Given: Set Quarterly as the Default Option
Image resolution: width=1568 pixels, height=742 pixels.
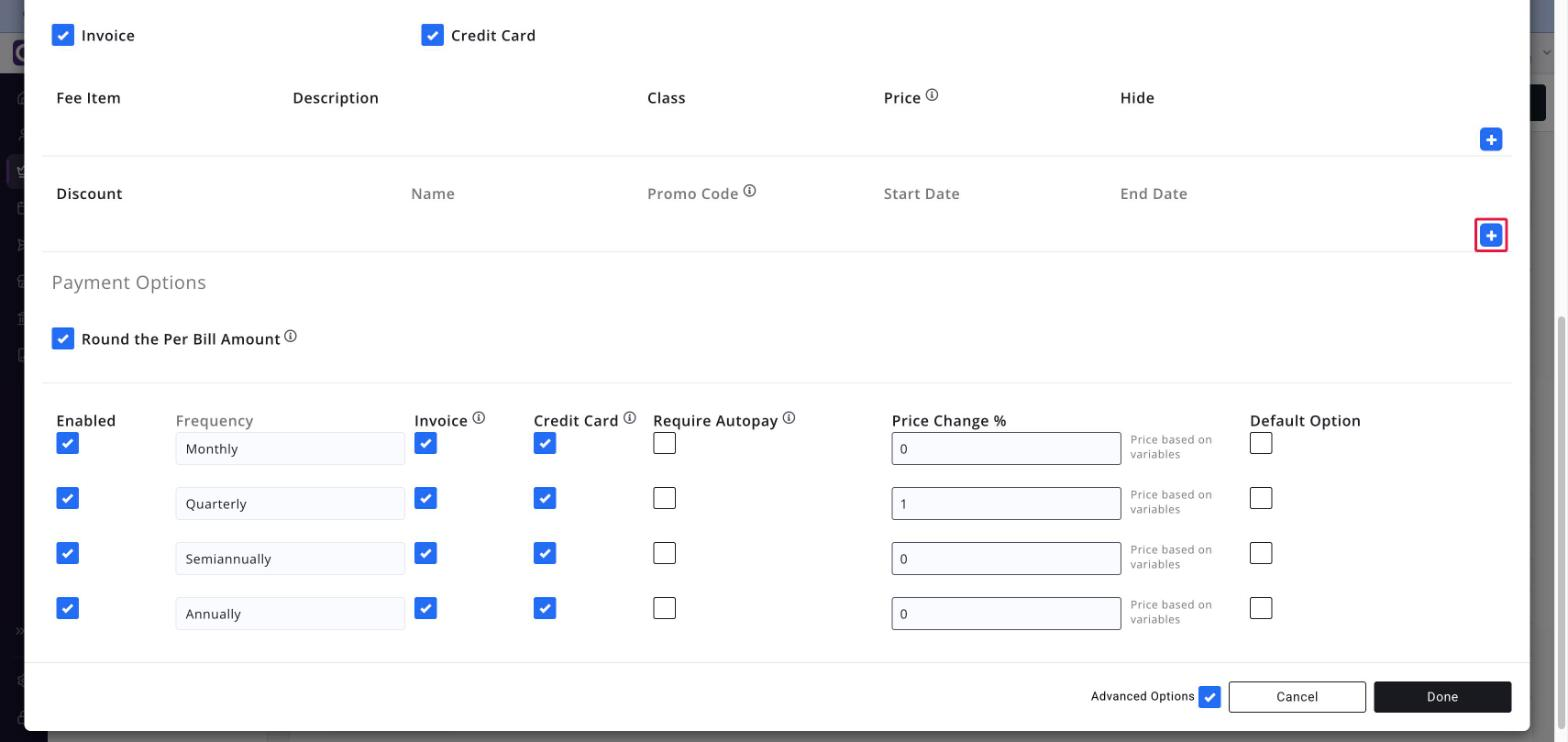Looking at the screenshot, I should click(1261, 498).
